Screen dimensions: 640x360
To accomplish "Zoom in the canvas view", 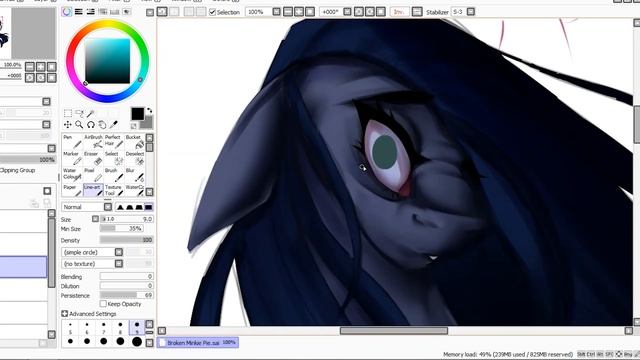I will pyautogui.click(x=299, y=12).
